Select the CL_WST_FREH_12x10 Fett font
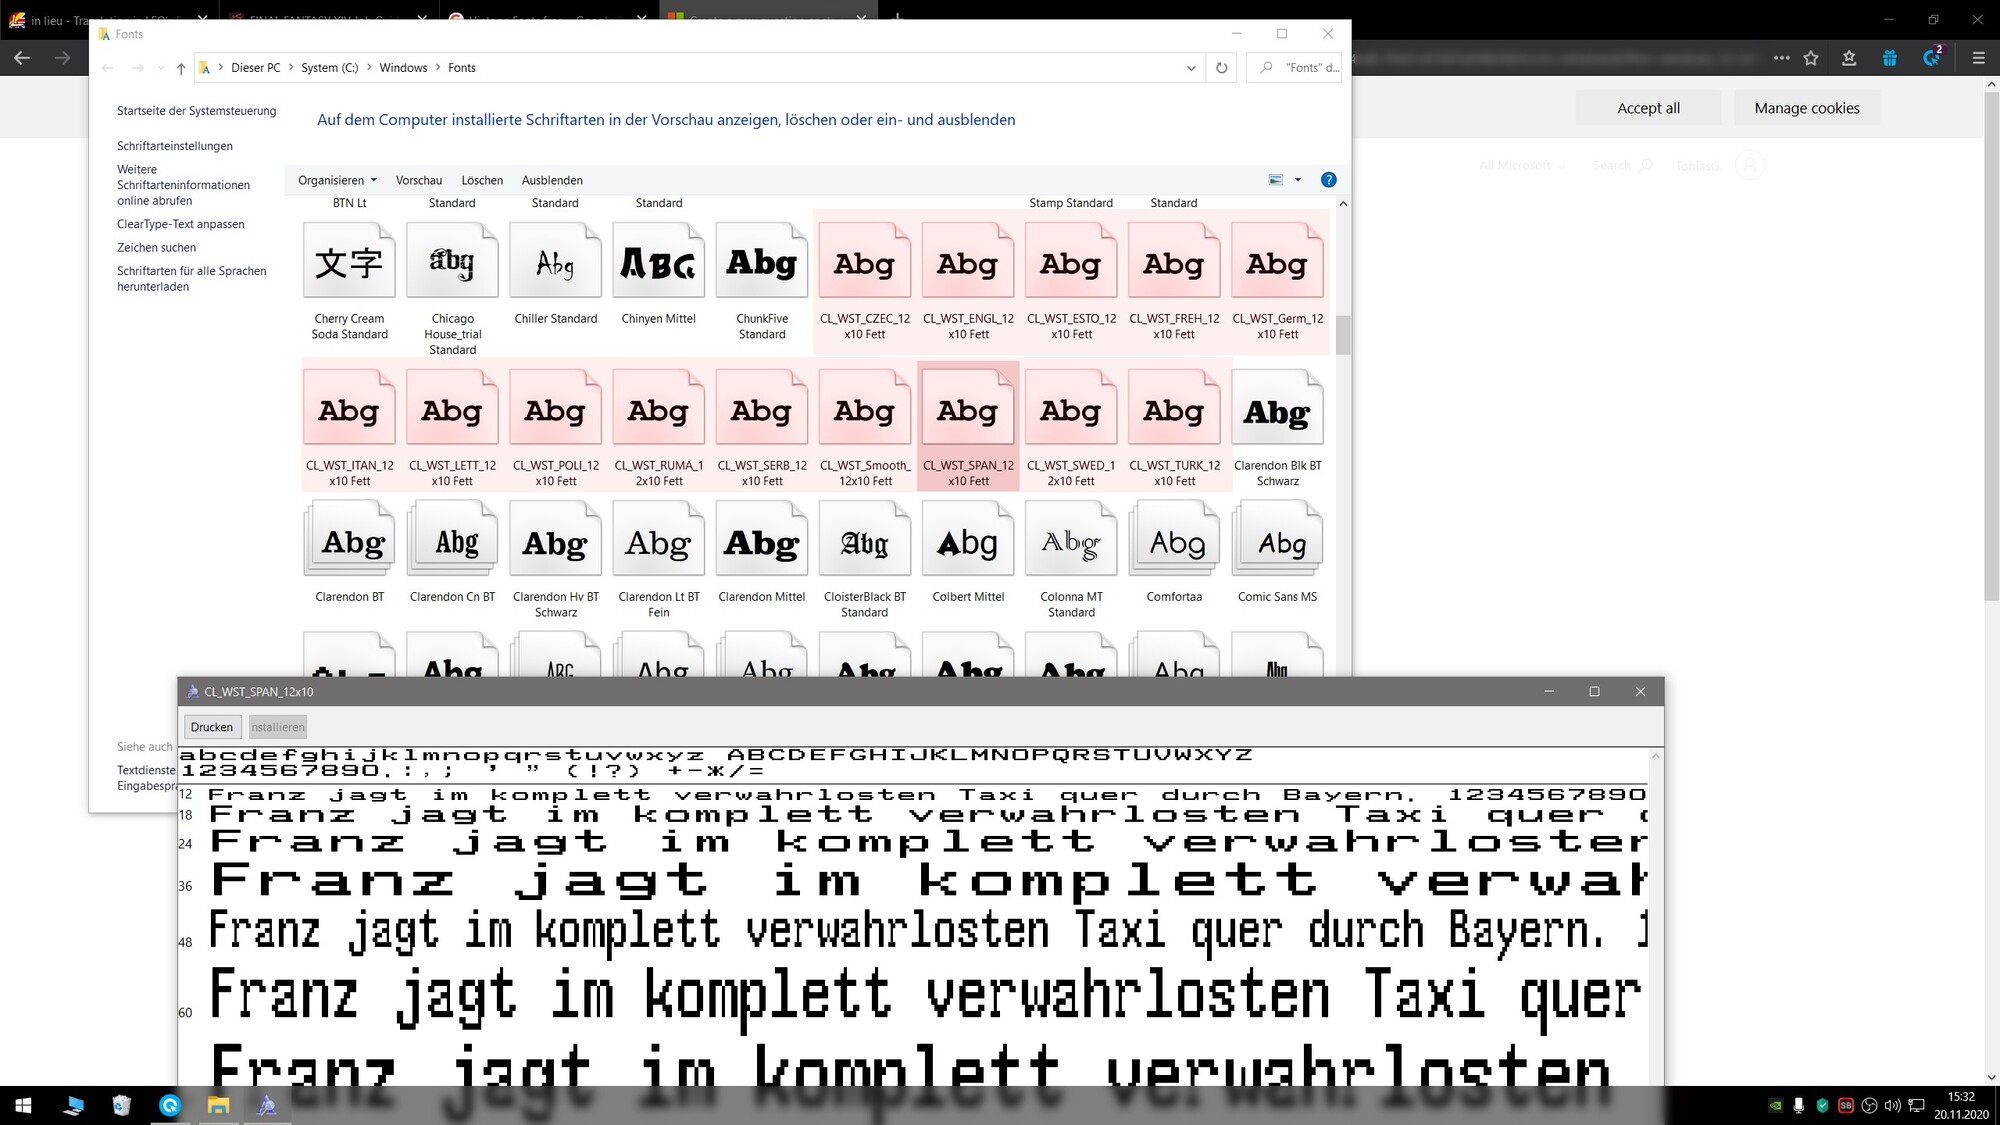Viewport: 2000px width, 1125px height. coord(1174,262)
